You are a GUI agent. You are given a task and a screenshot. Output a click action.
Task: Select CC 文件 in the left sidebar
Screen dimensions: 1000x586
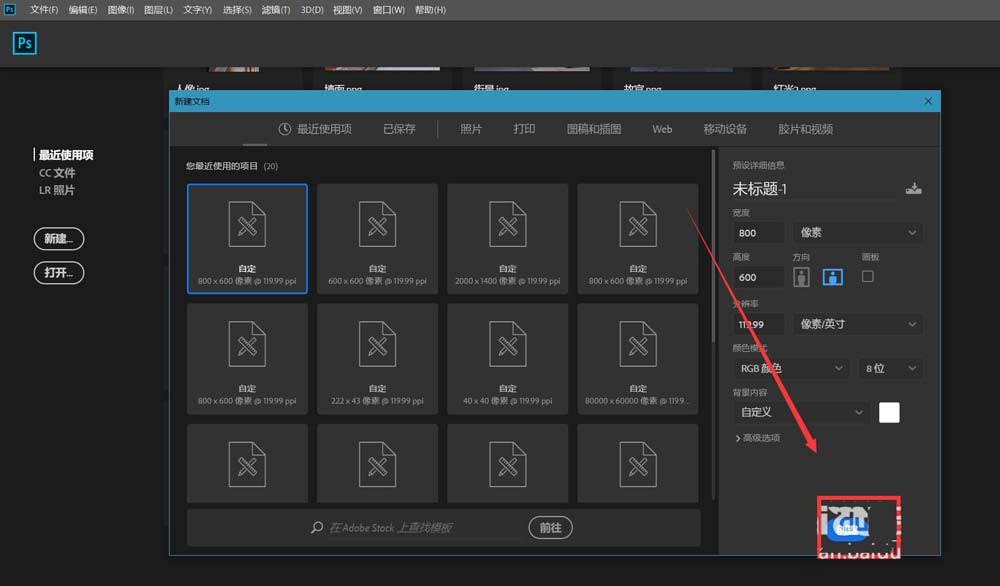(x=57, y=173)
